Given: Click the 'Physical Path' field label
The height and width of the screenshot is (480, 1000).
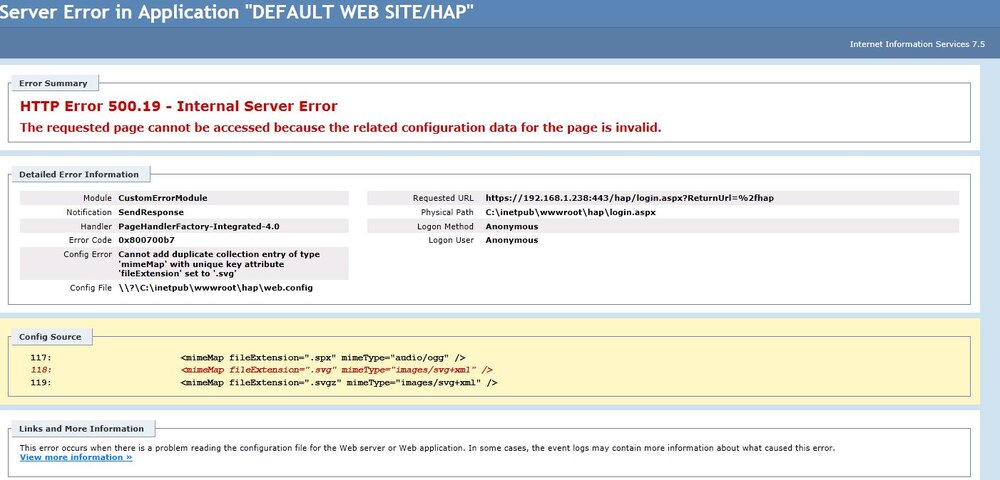Looking at the screenshot, I should 447,212.
